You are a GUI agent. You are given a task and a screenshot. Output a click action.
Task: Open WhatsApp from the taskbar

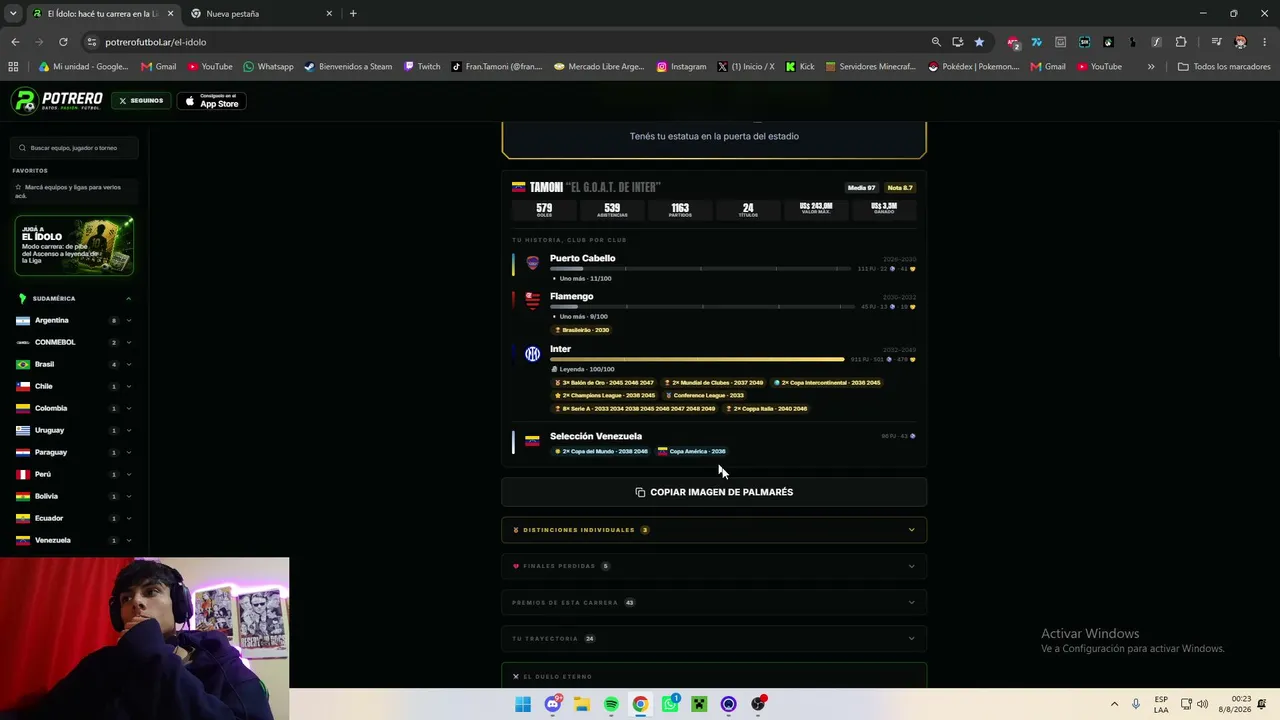pyautogui.click(x=670, y=704)
